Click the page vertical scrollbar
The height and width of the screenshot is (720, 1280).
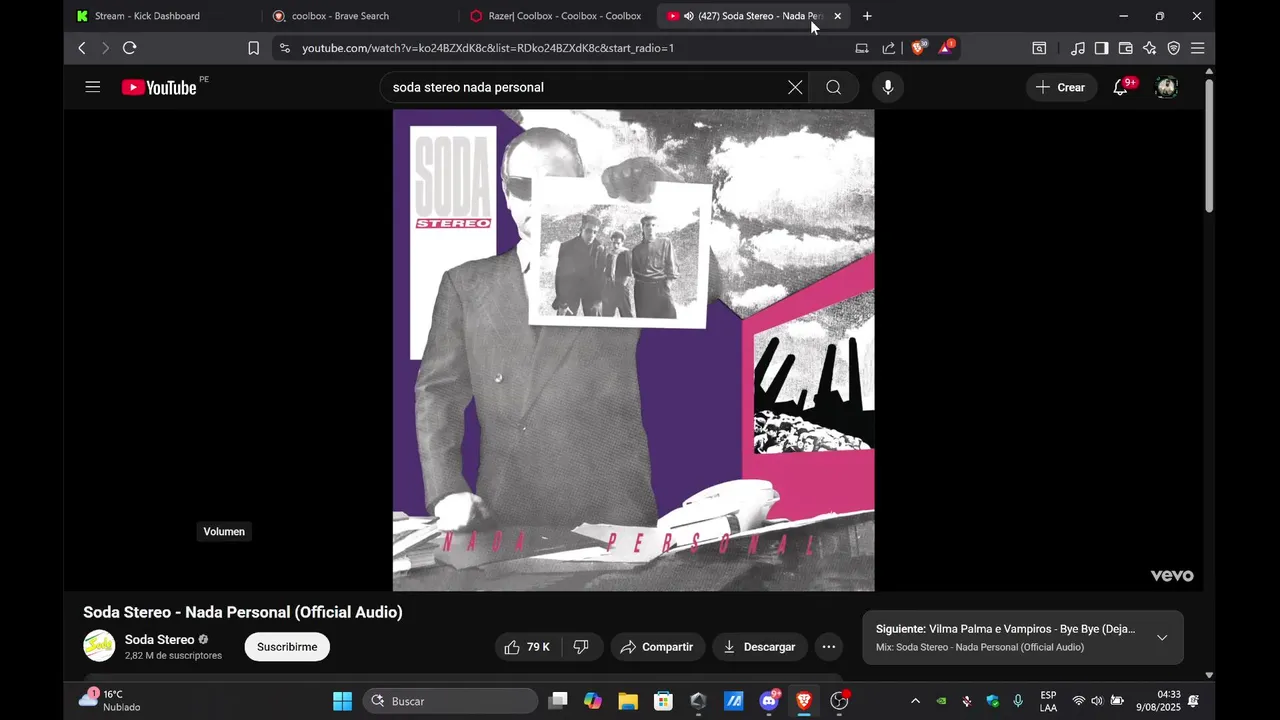pyautogui.click(x=1209, y=145)
